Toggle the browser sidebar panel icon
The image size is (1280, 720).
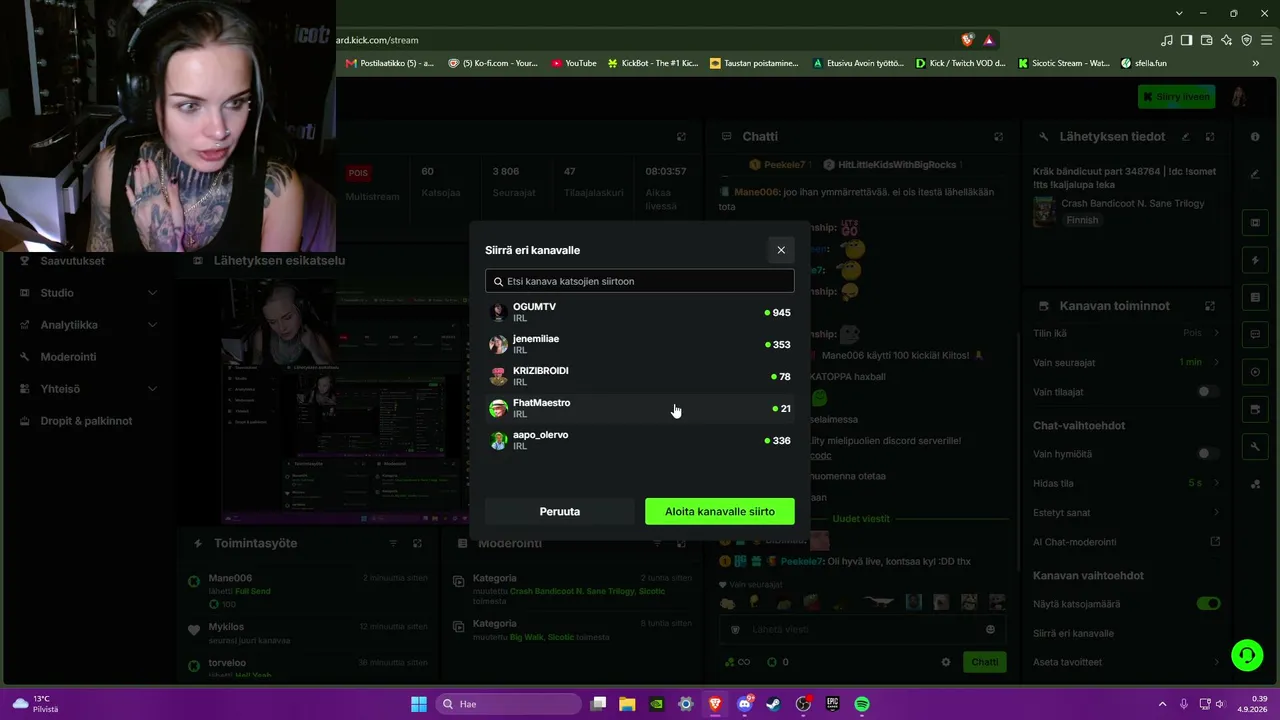tap(1186, 40)
